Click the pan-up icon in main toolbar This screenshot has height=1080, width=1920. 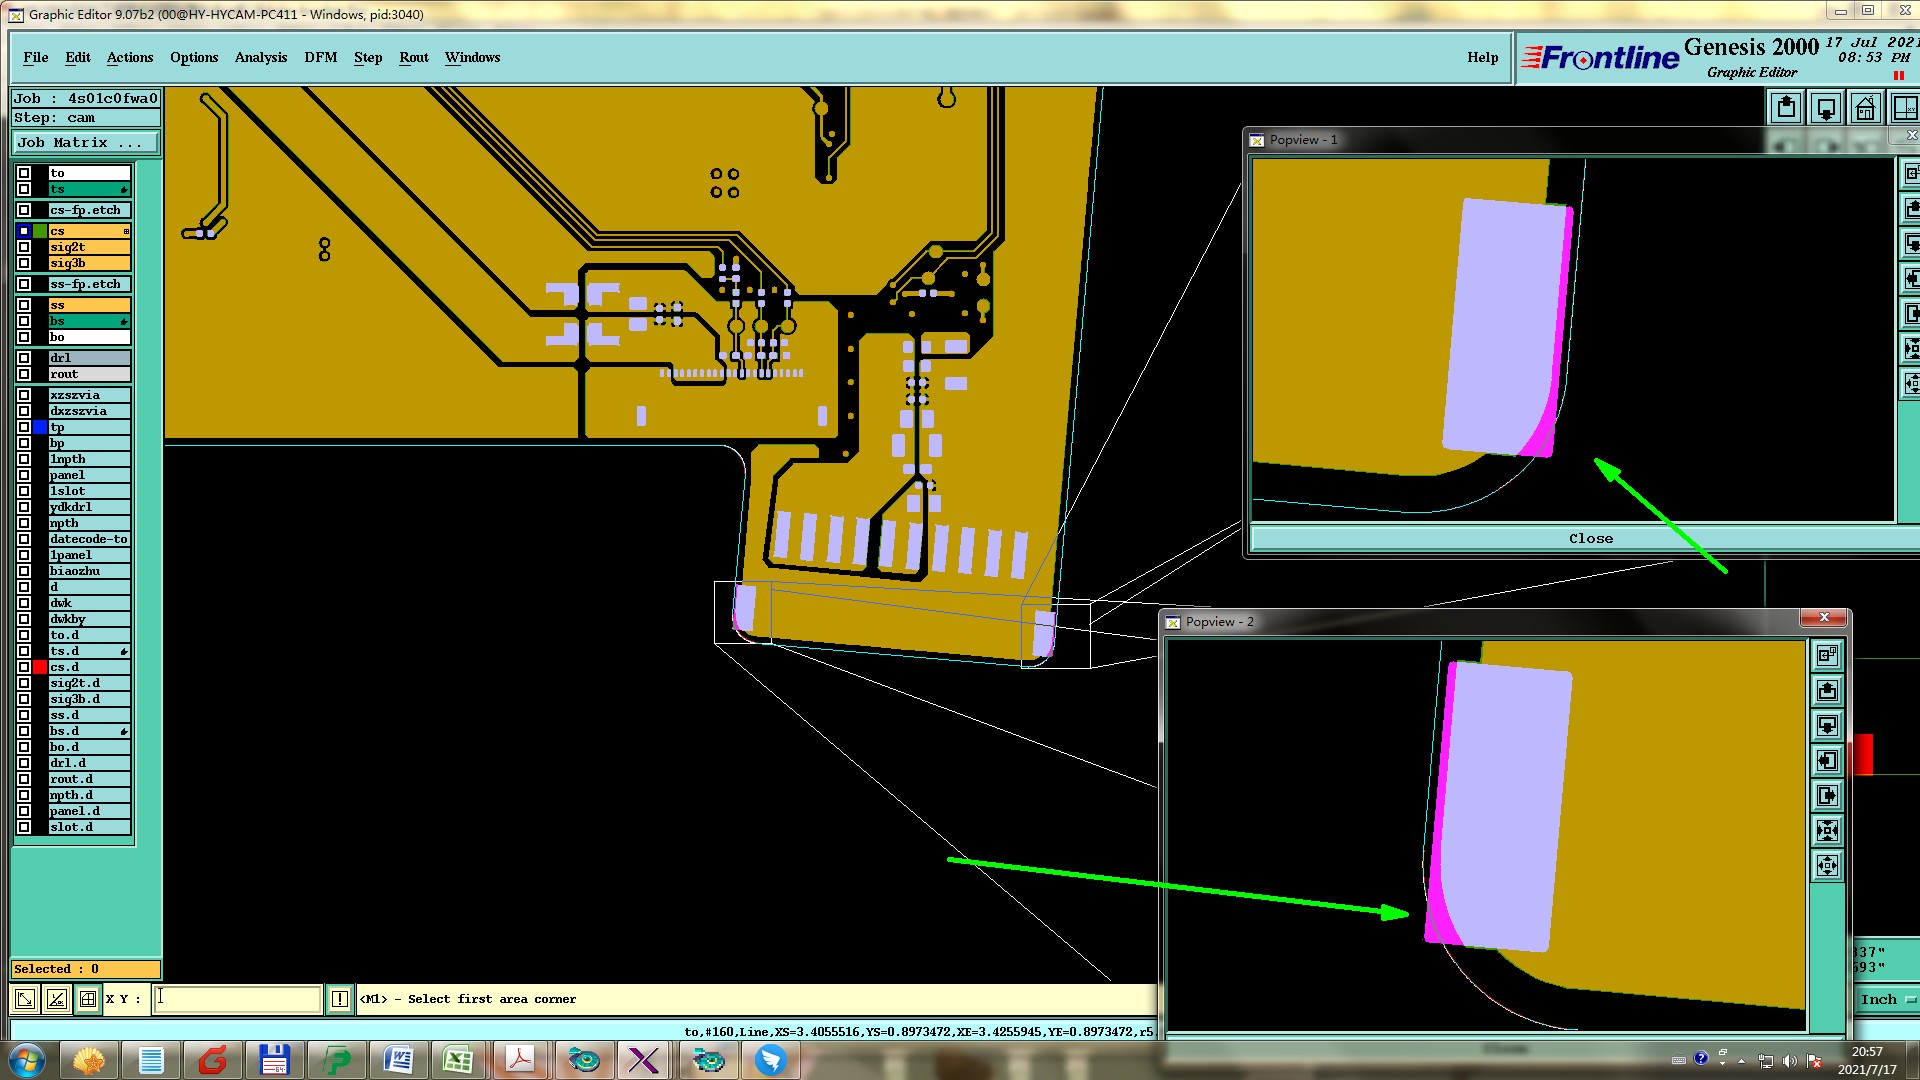click(x=1786, y=107)
